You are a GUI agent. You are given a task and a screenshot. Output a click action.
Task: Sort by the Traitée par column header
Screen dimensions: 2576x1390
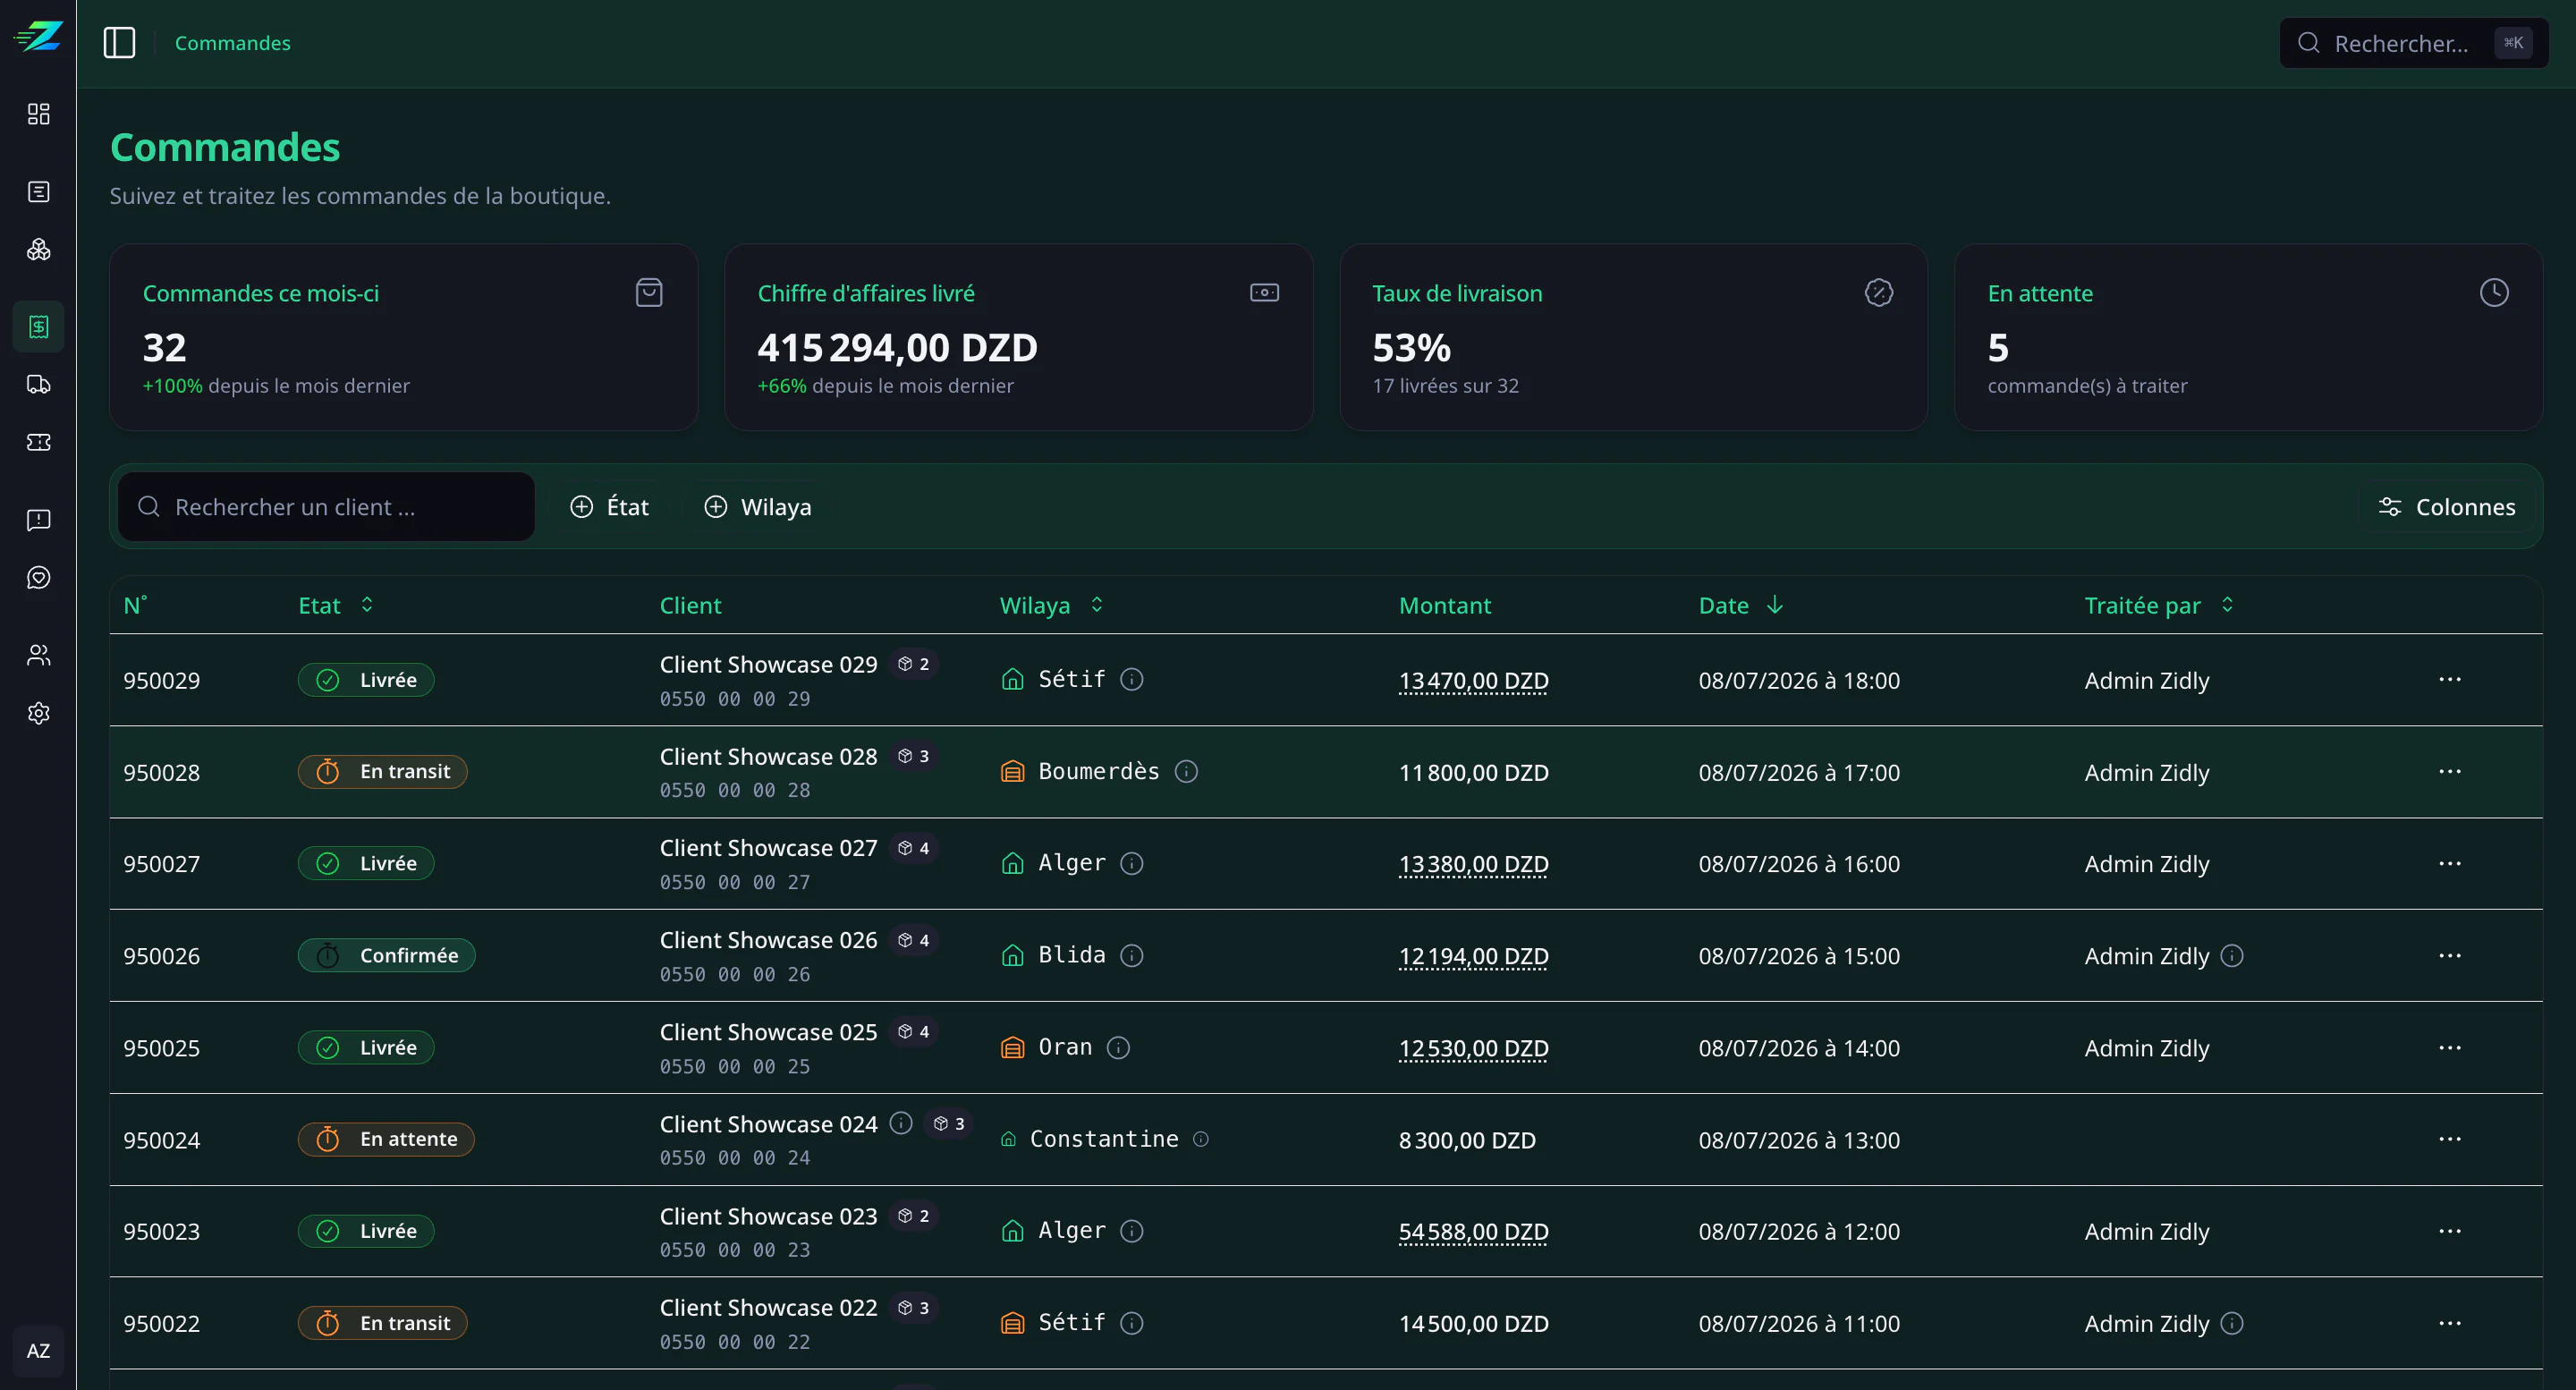[2159, 605]
